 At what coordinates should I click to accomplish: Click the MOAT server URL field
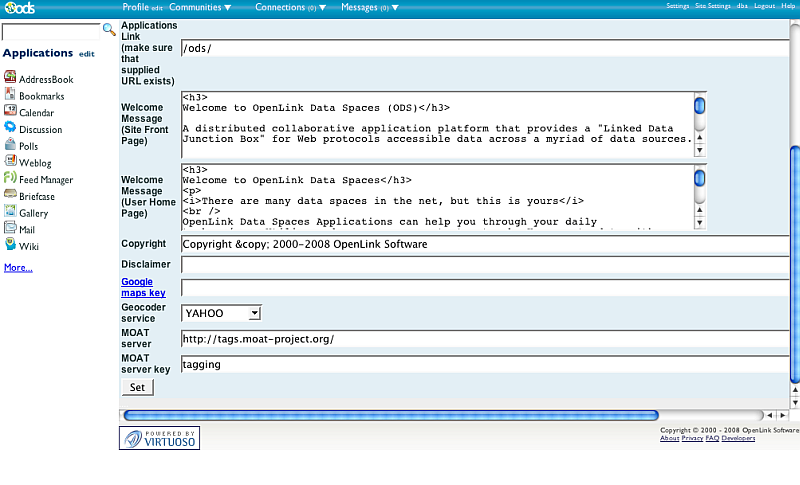pyautogui.click(x=485, y=339)
